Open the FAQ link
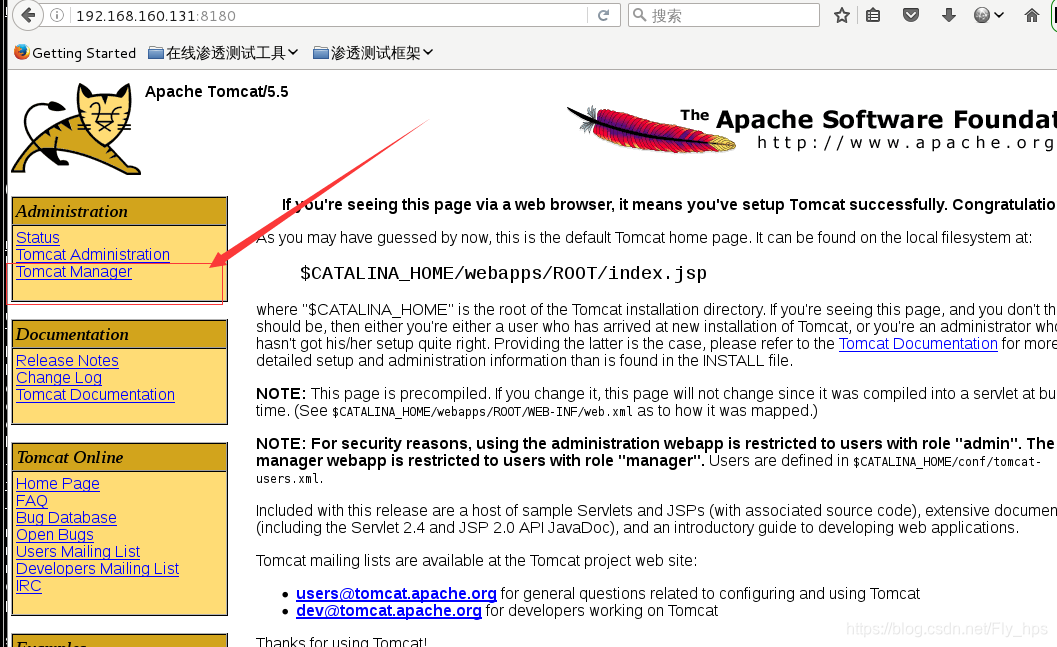The image size is (1057, 647). pos(32,501)
